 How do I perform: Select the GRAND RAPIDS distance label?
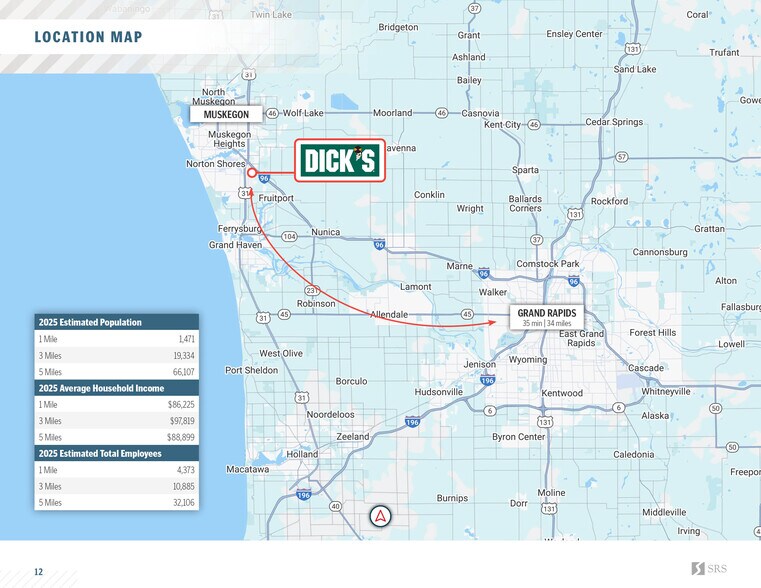click(546, 317)
